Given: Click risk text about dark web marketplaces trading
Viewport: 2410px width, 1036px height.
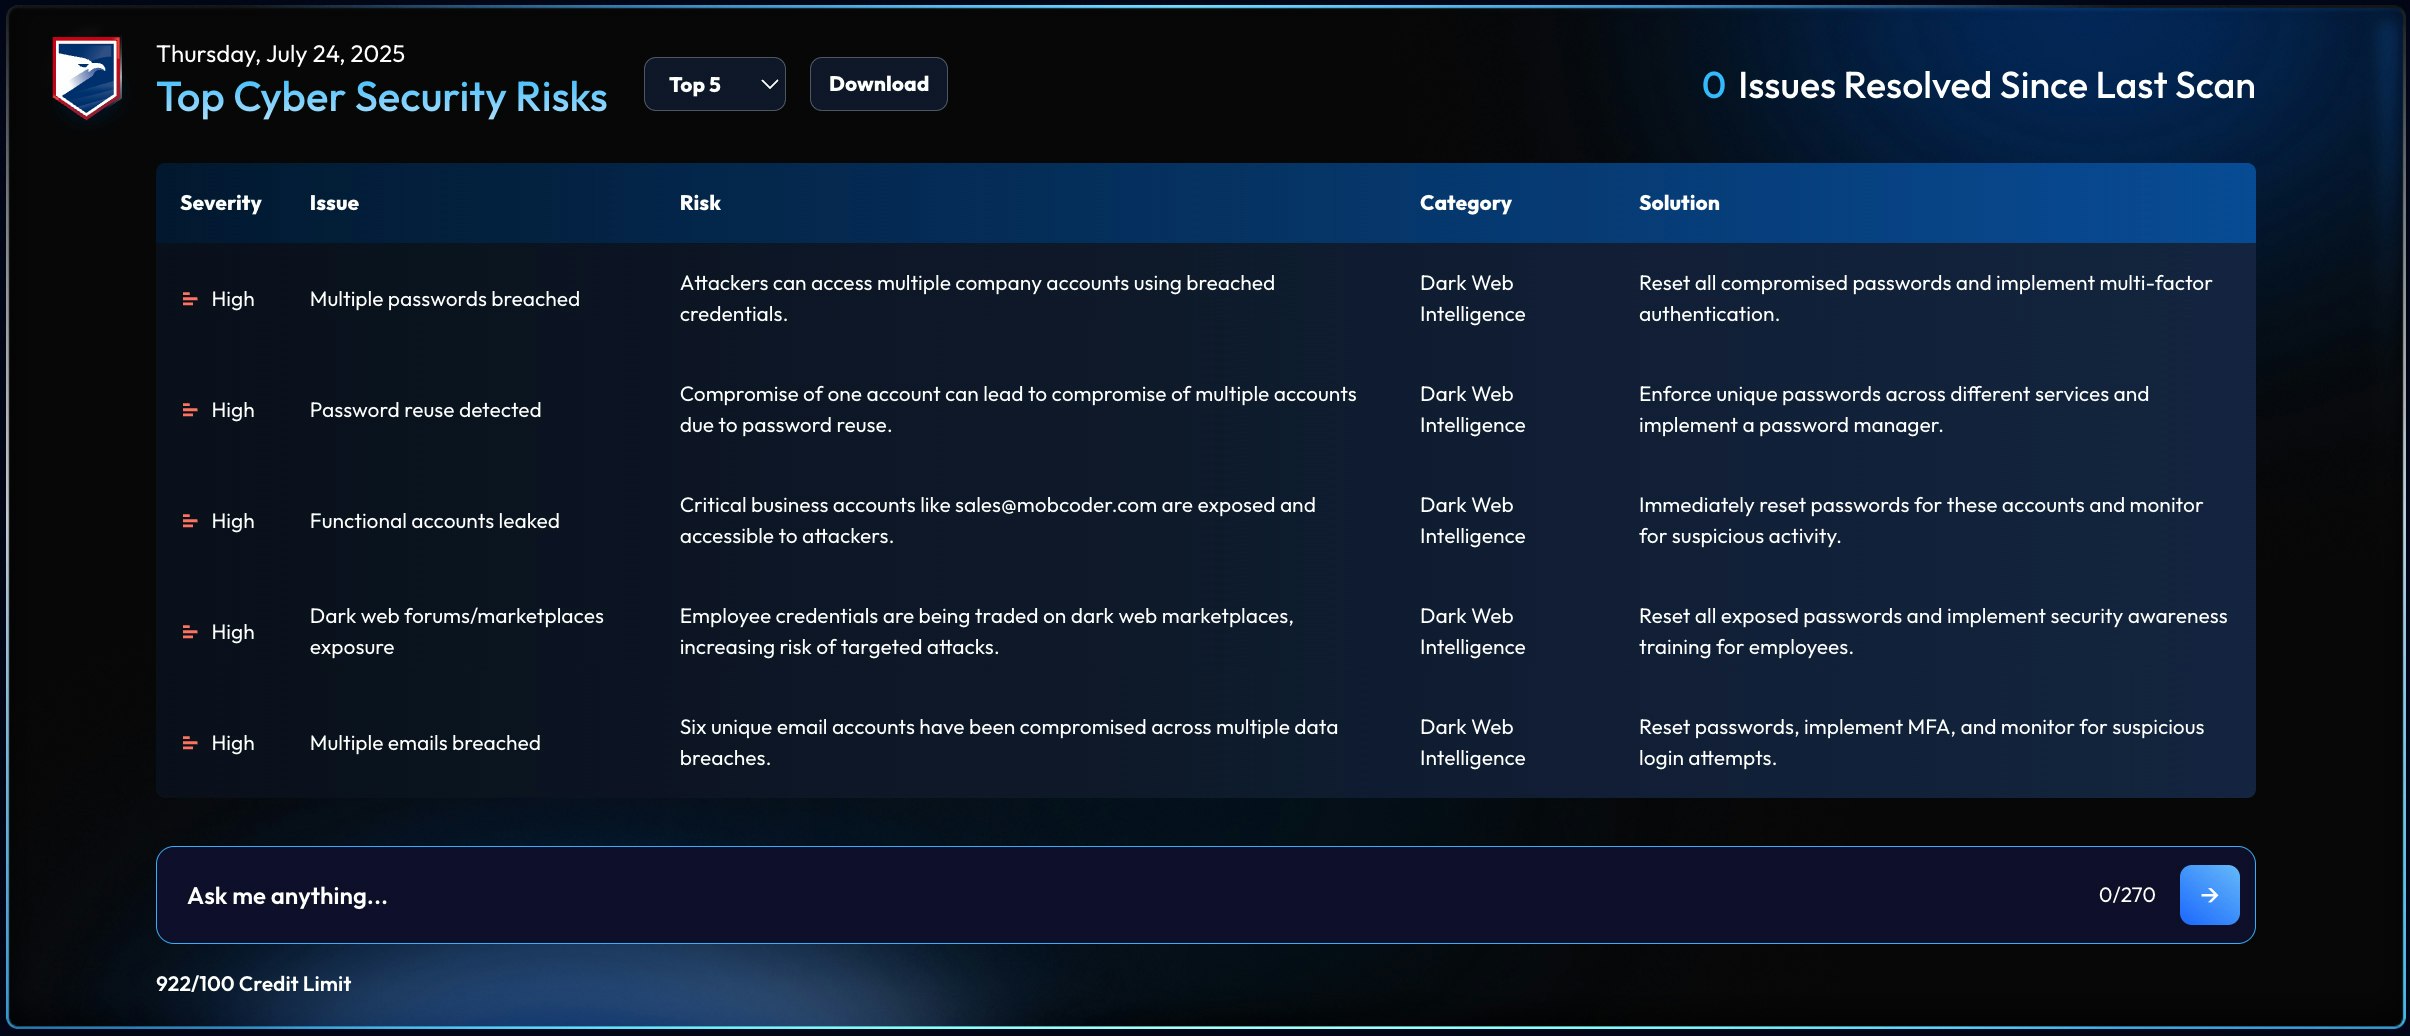Looking at the screenshot, I should pyautogui.click(x=987, y=632).
